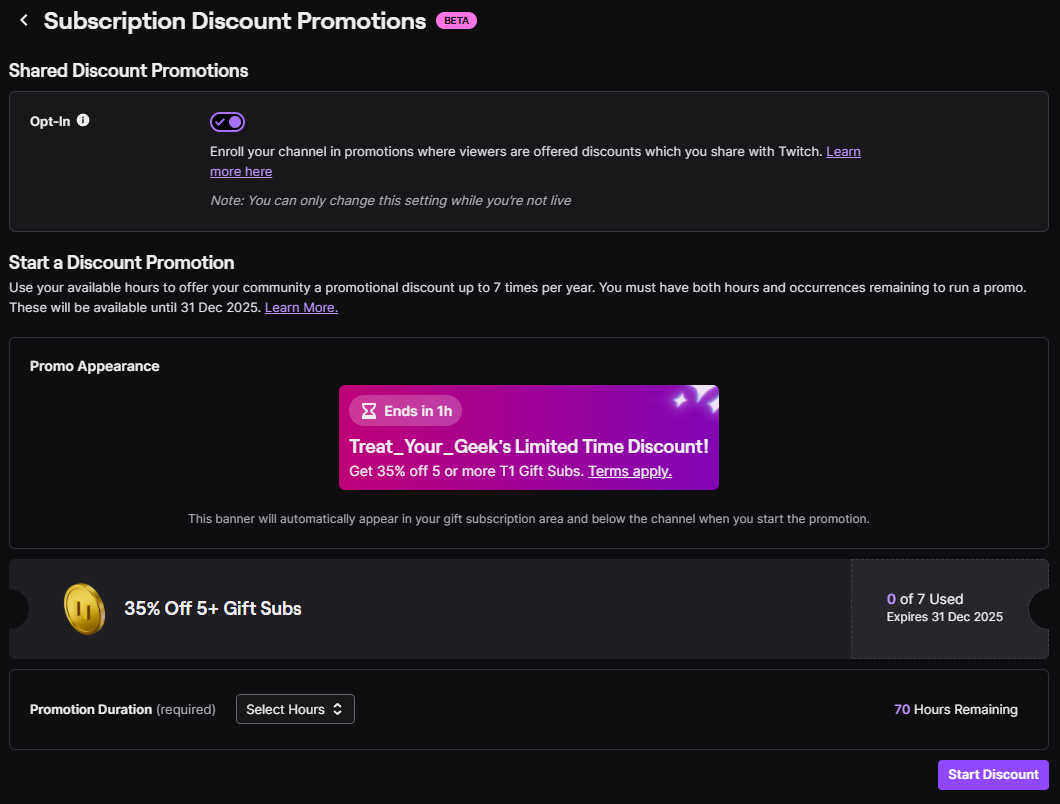1060x804 pixels.
Task: Click the Ends in 1h pill on the banner
Action: [x=404, y=410]
